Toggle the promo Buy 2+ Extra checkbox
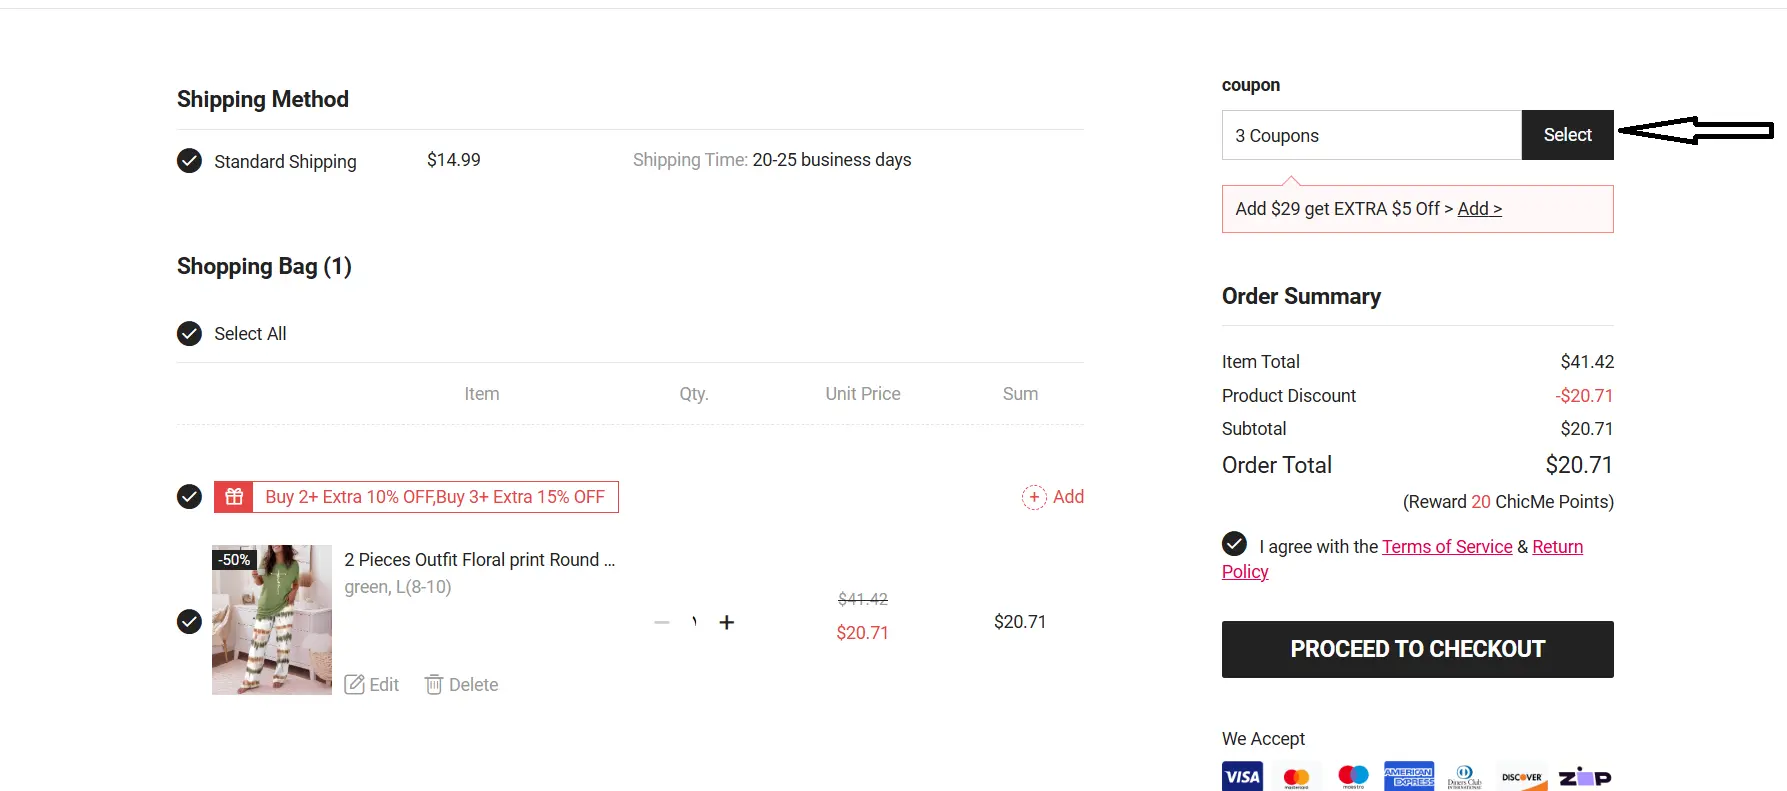 point(189,496)
